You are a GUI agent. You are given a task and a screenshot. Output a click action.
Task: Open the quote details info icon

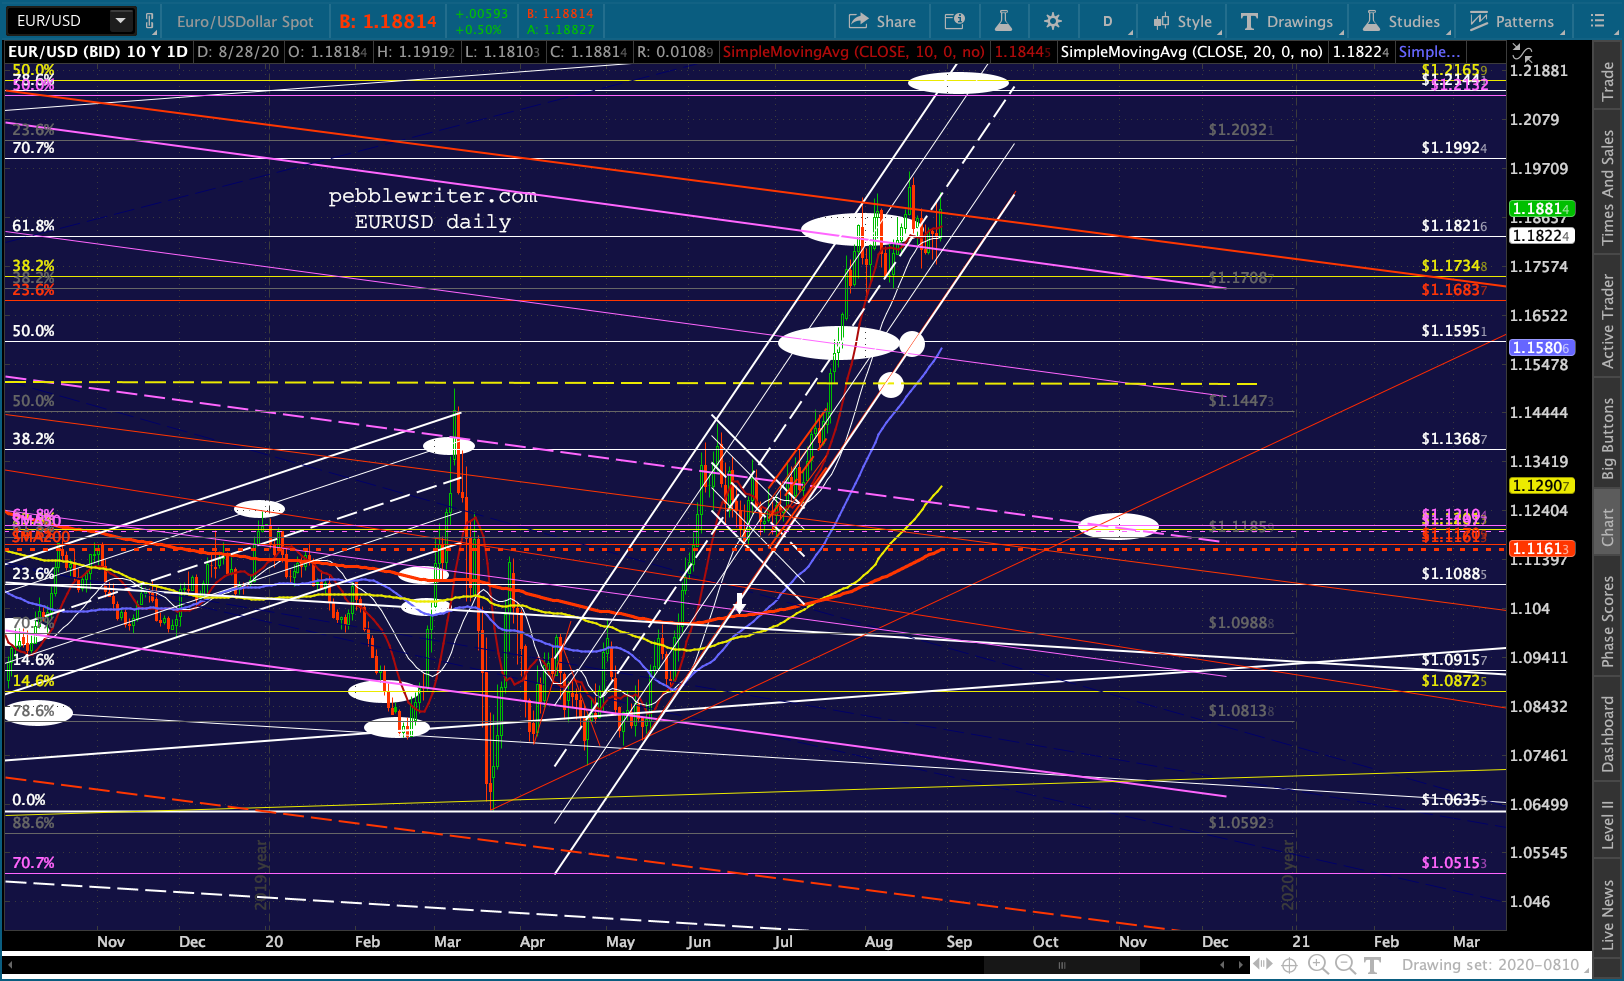pyautogui.click(x=954, y=21)
